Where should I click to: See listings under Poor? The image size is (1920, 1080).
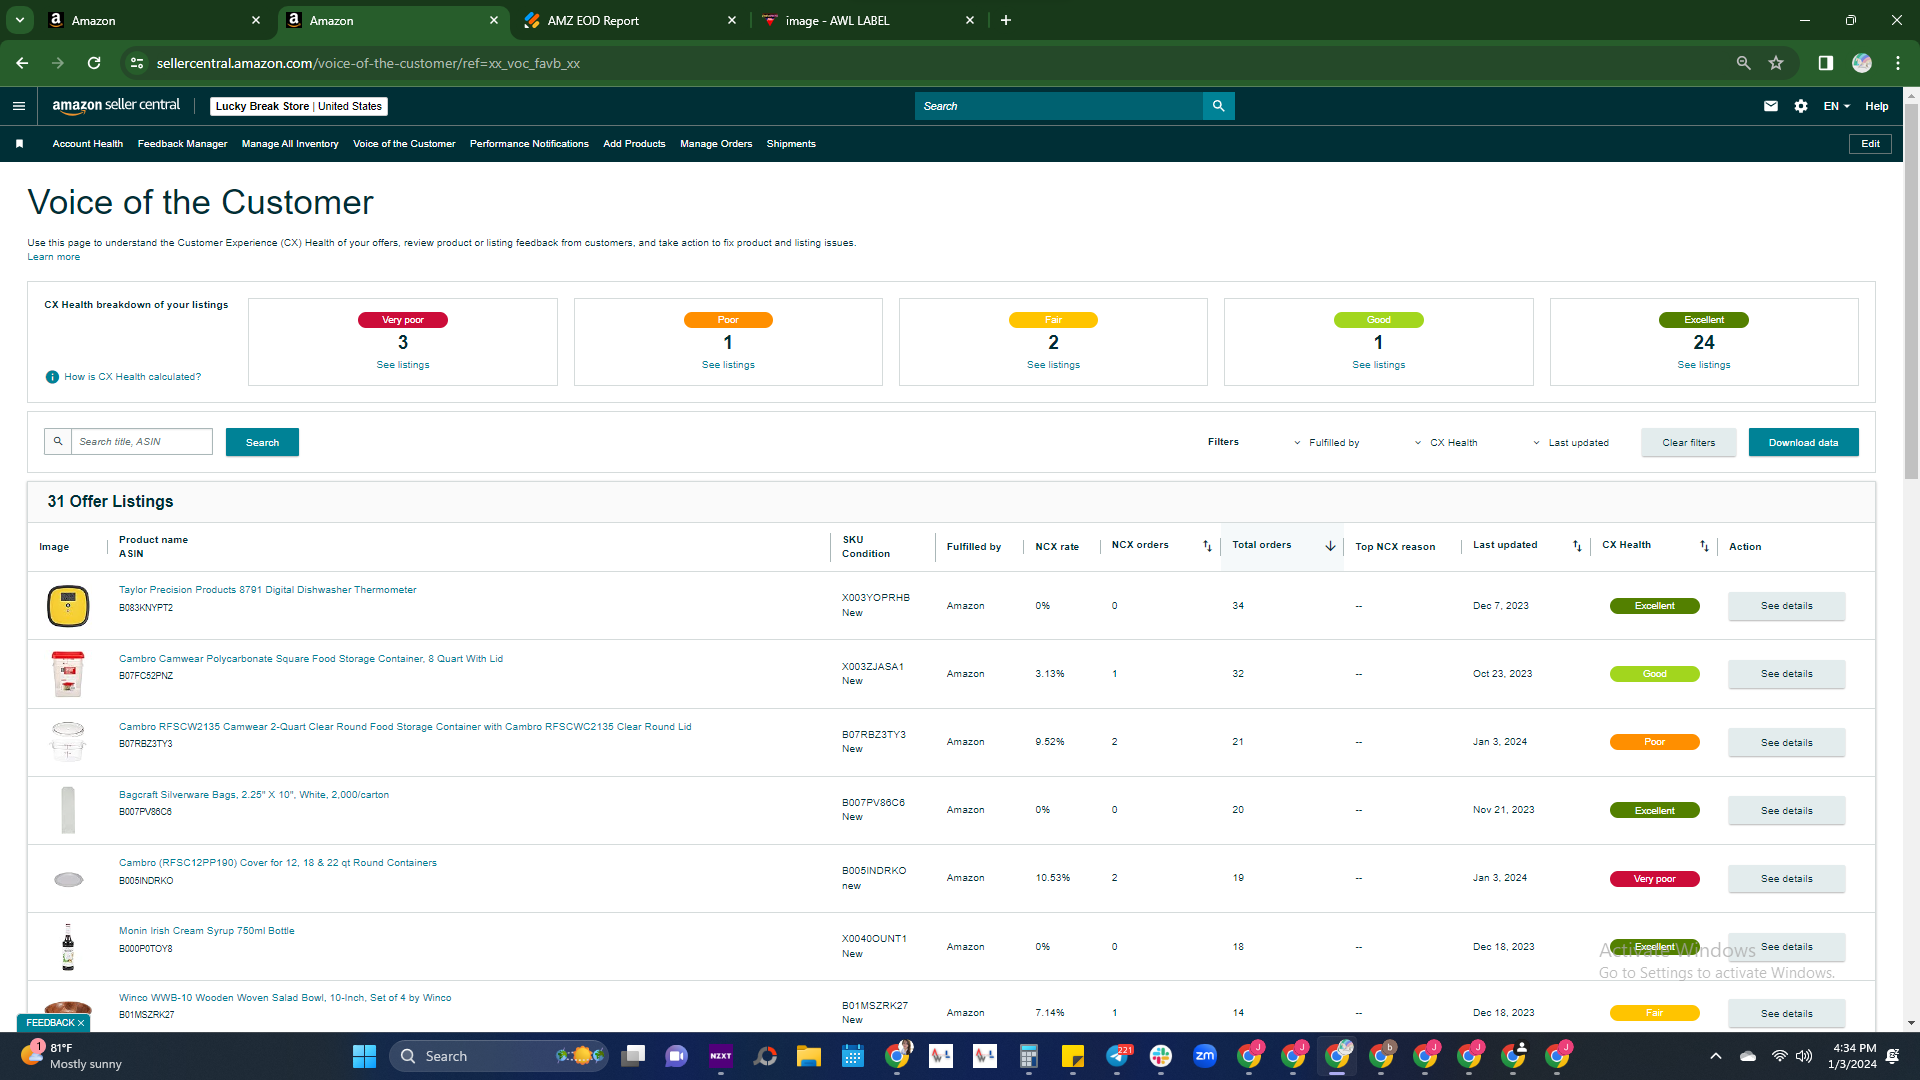tap(728, 365)
